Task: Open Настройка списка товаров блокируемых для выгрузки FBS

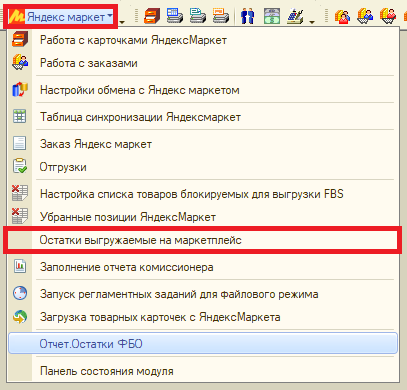Action: click(203, 194)
